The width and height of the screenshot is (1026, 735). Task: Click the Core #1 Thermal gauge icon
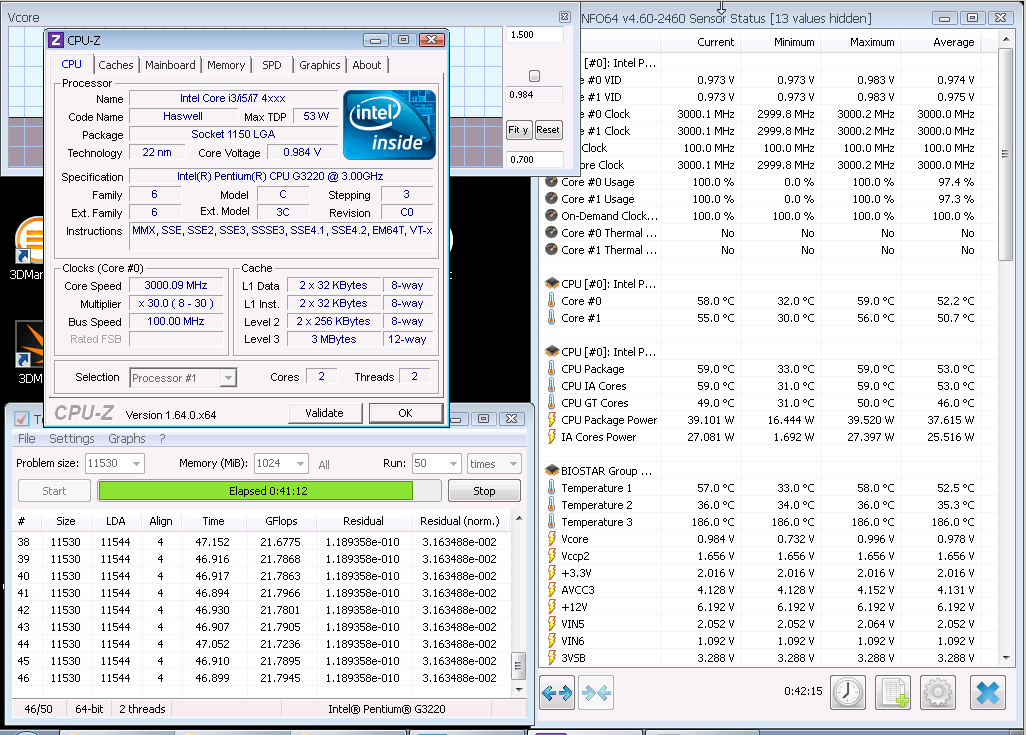click(552, 250)
